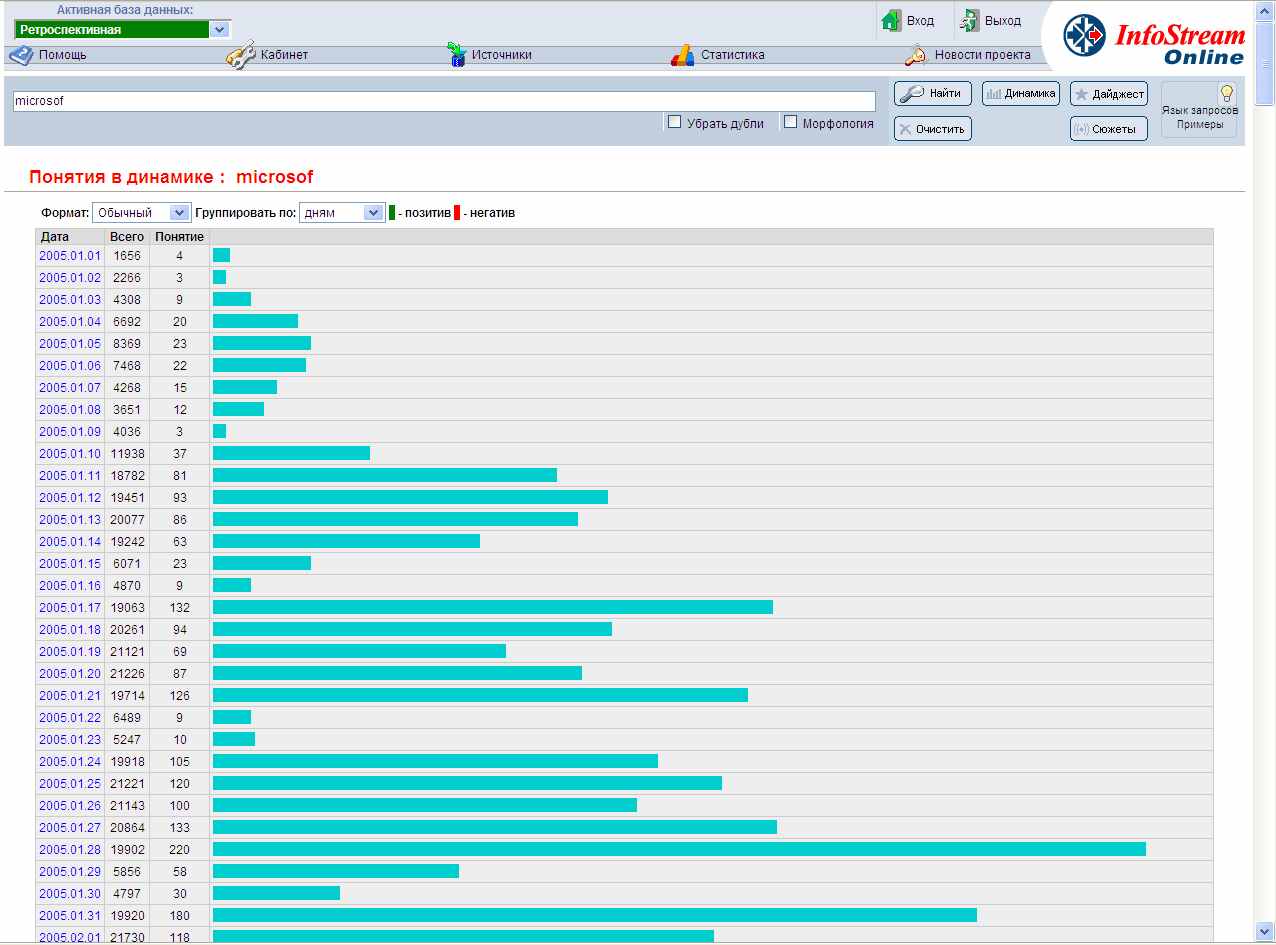The height and width of the screenshot is (945, 1276).
Task: Open the Группировать по dropdown
Action: tap(342, 212)
